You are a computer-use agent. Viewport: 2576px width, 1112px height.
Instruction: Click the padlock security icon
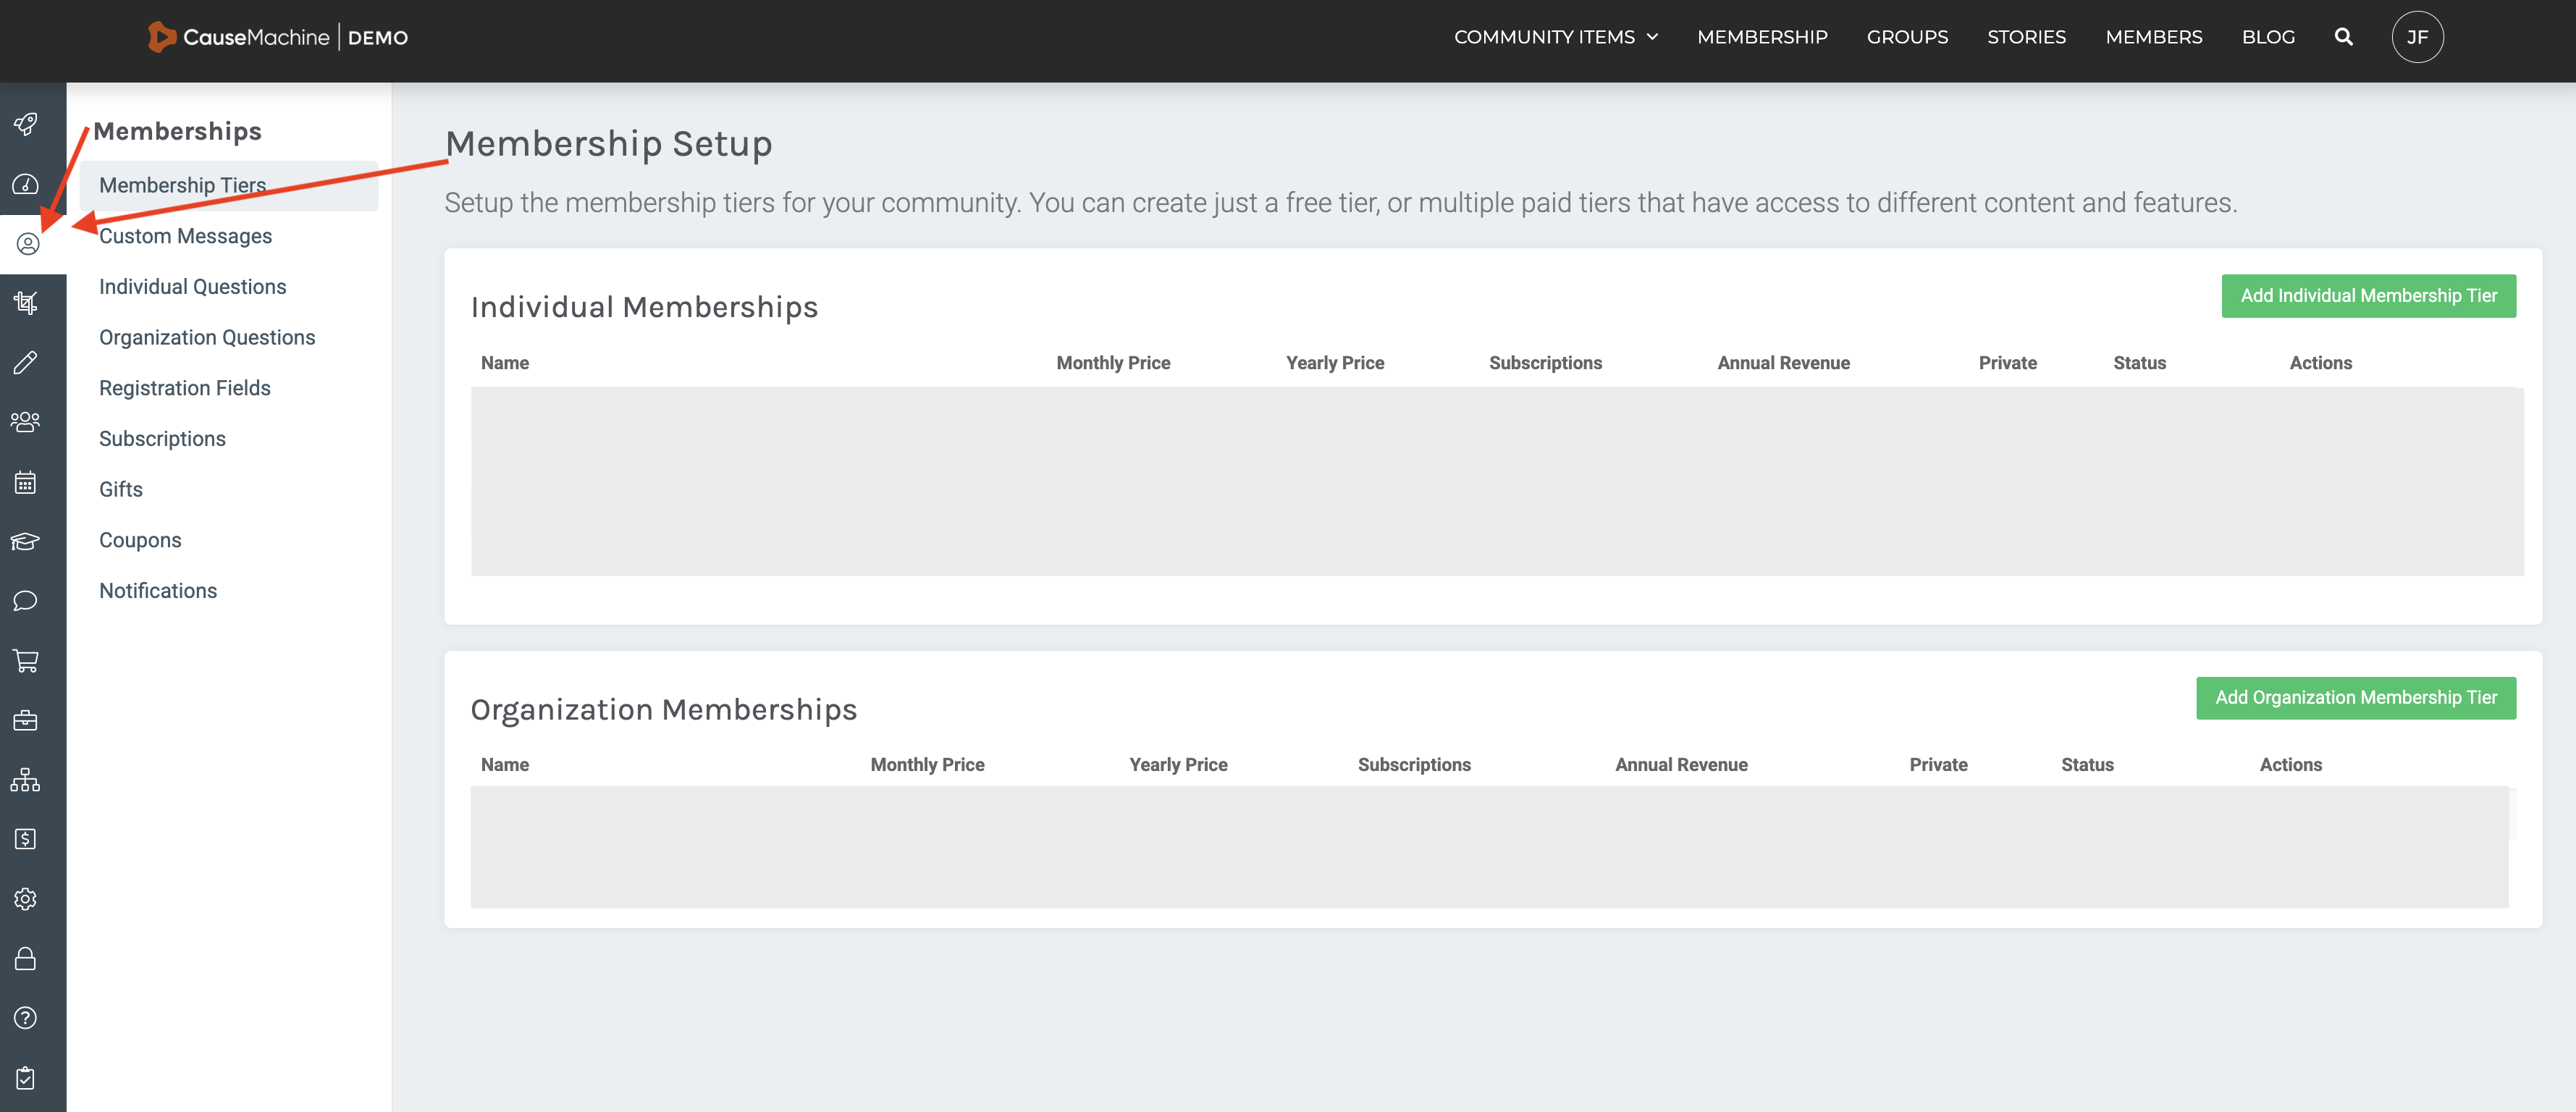point(26,958)
